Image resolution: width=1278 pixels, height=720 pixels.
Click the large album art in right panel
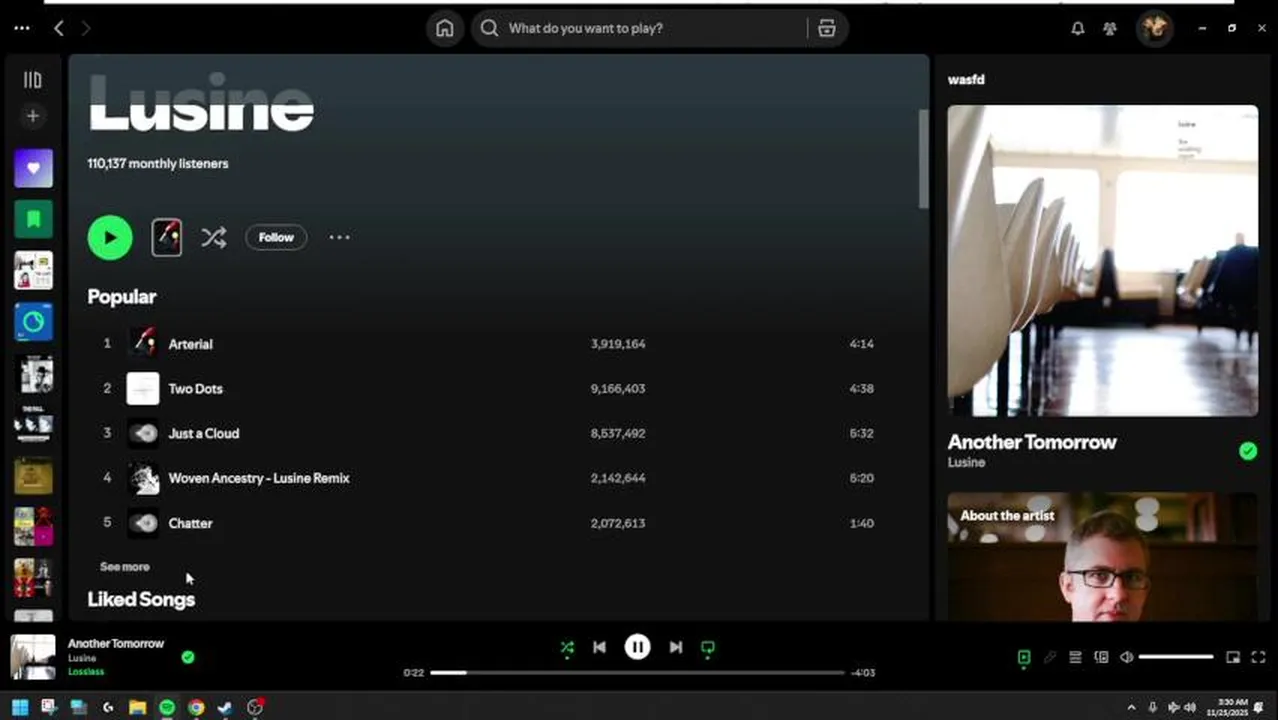tap(1103, 260)
